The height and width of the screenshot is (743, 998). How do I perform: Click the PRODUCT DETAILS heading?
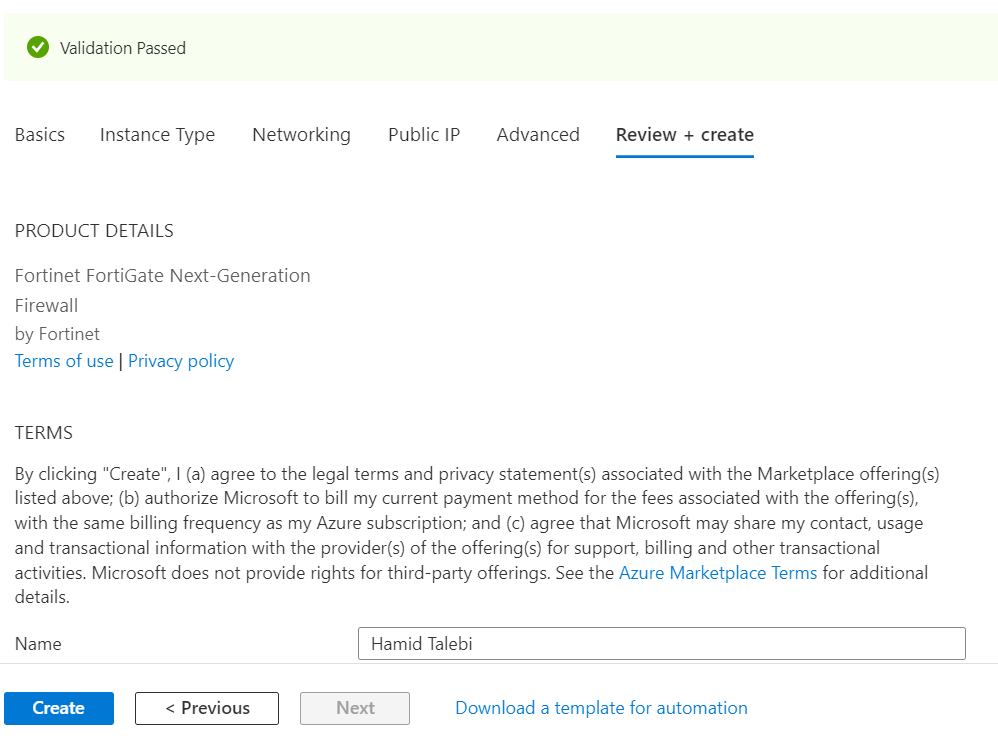pyautogui.click(x=94, y=230)
